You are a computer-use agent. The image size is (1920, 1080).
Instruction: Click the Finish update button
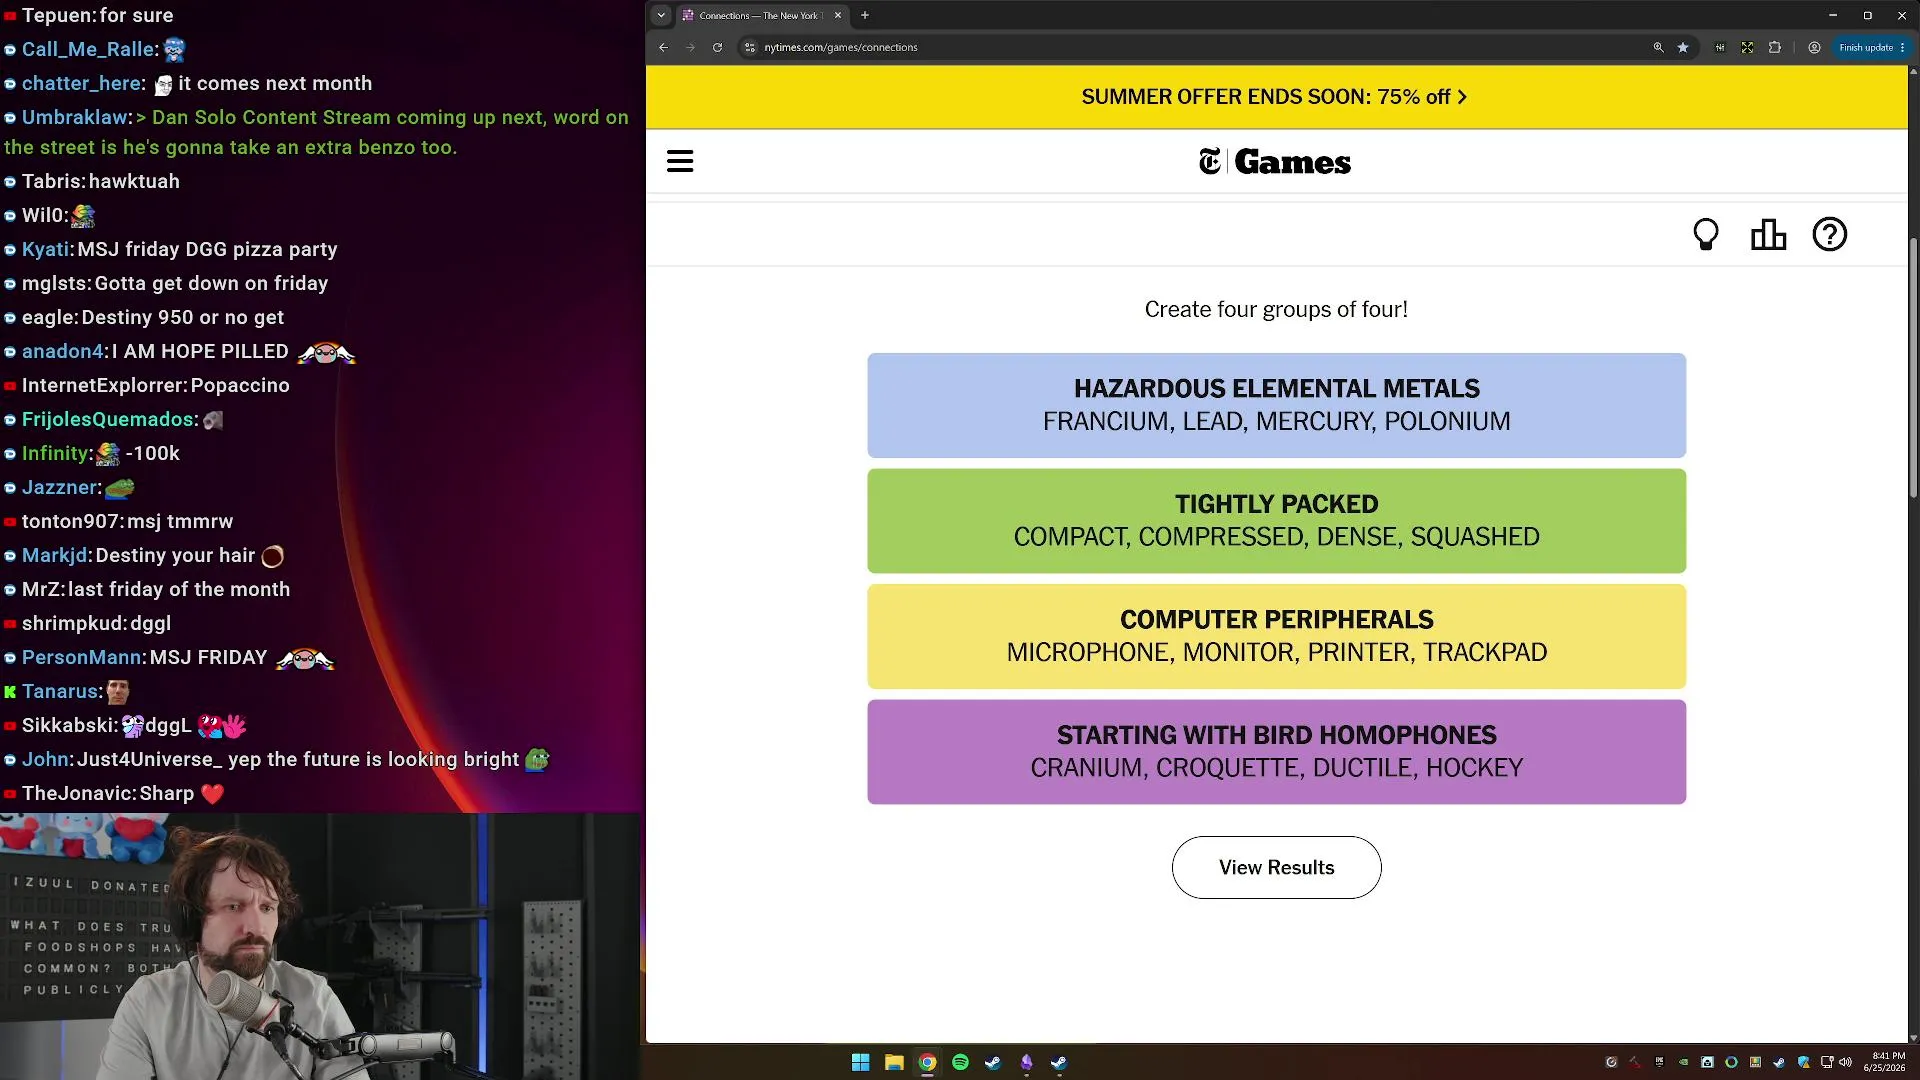pos(1872,47)
